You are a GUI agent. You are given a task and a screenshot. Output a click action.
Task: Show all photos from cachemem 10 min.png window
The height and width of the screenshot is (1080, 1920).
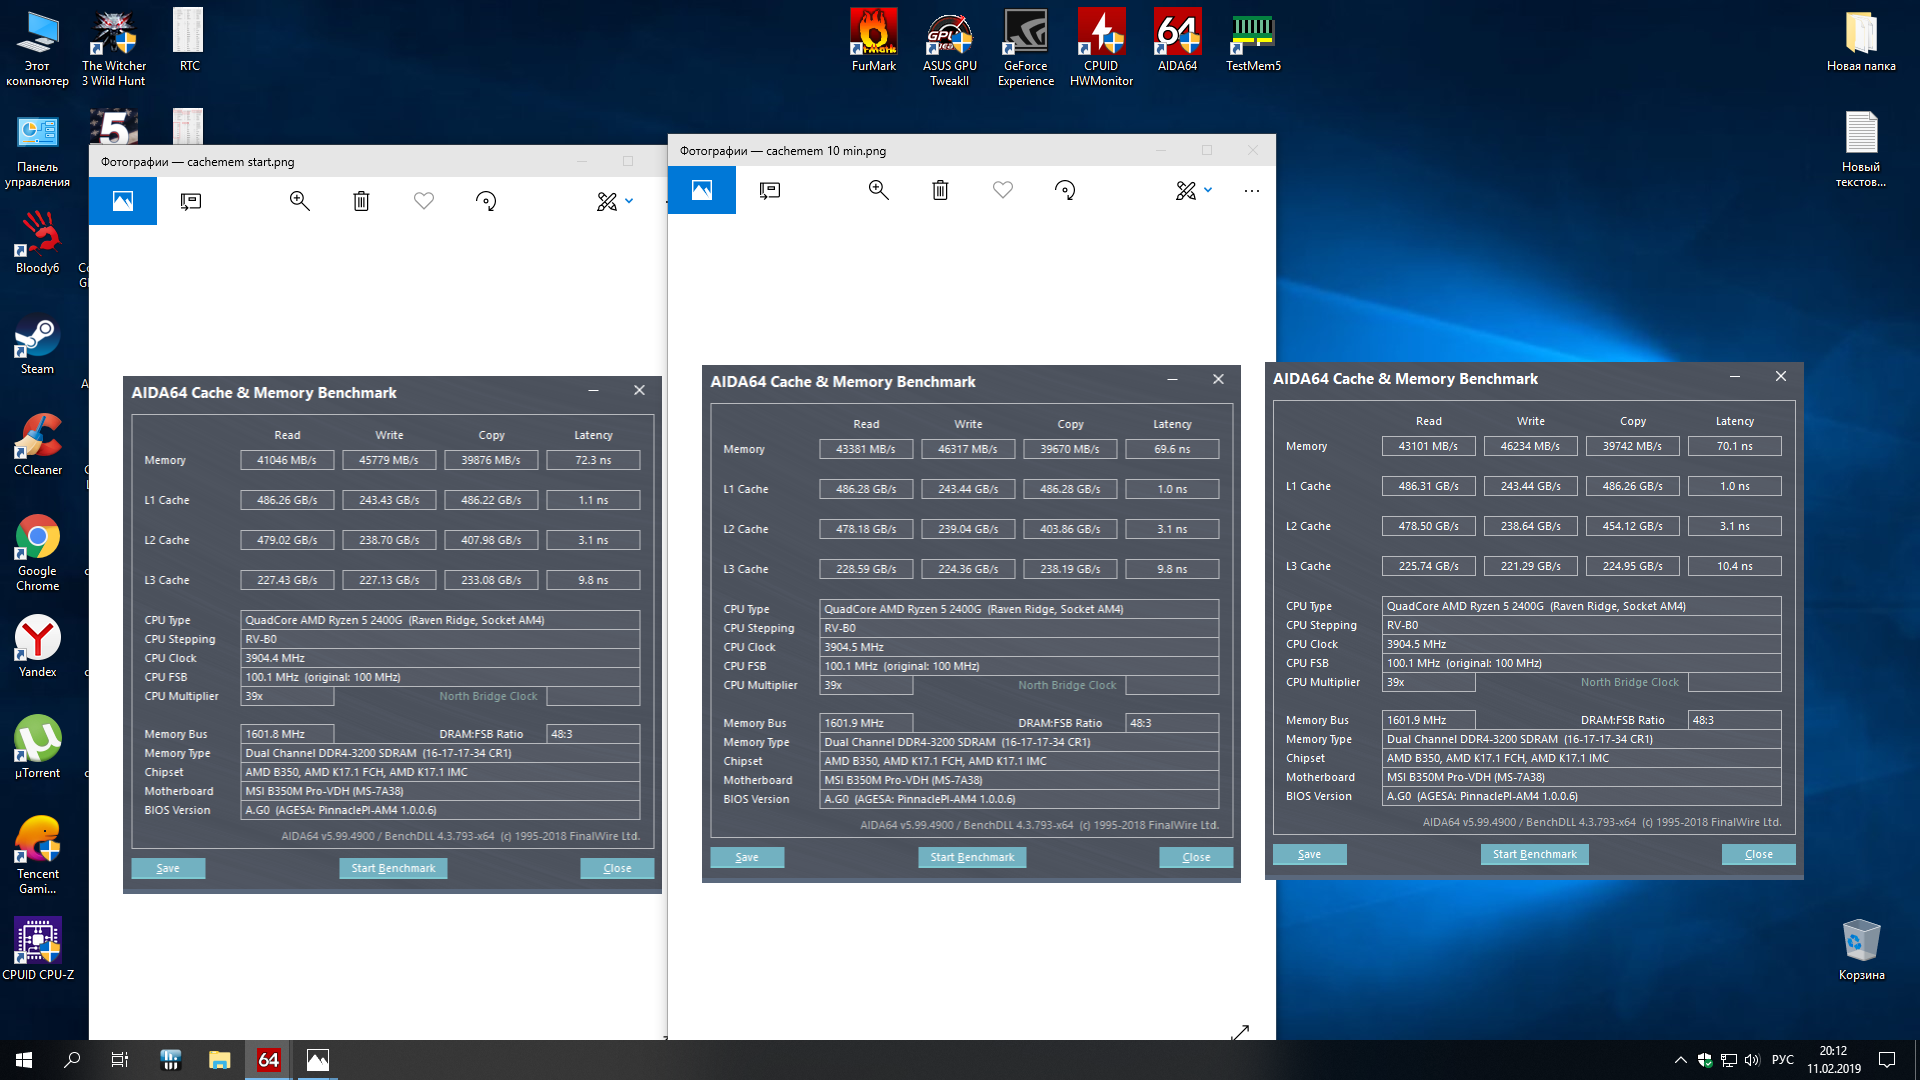click(702, 190)
